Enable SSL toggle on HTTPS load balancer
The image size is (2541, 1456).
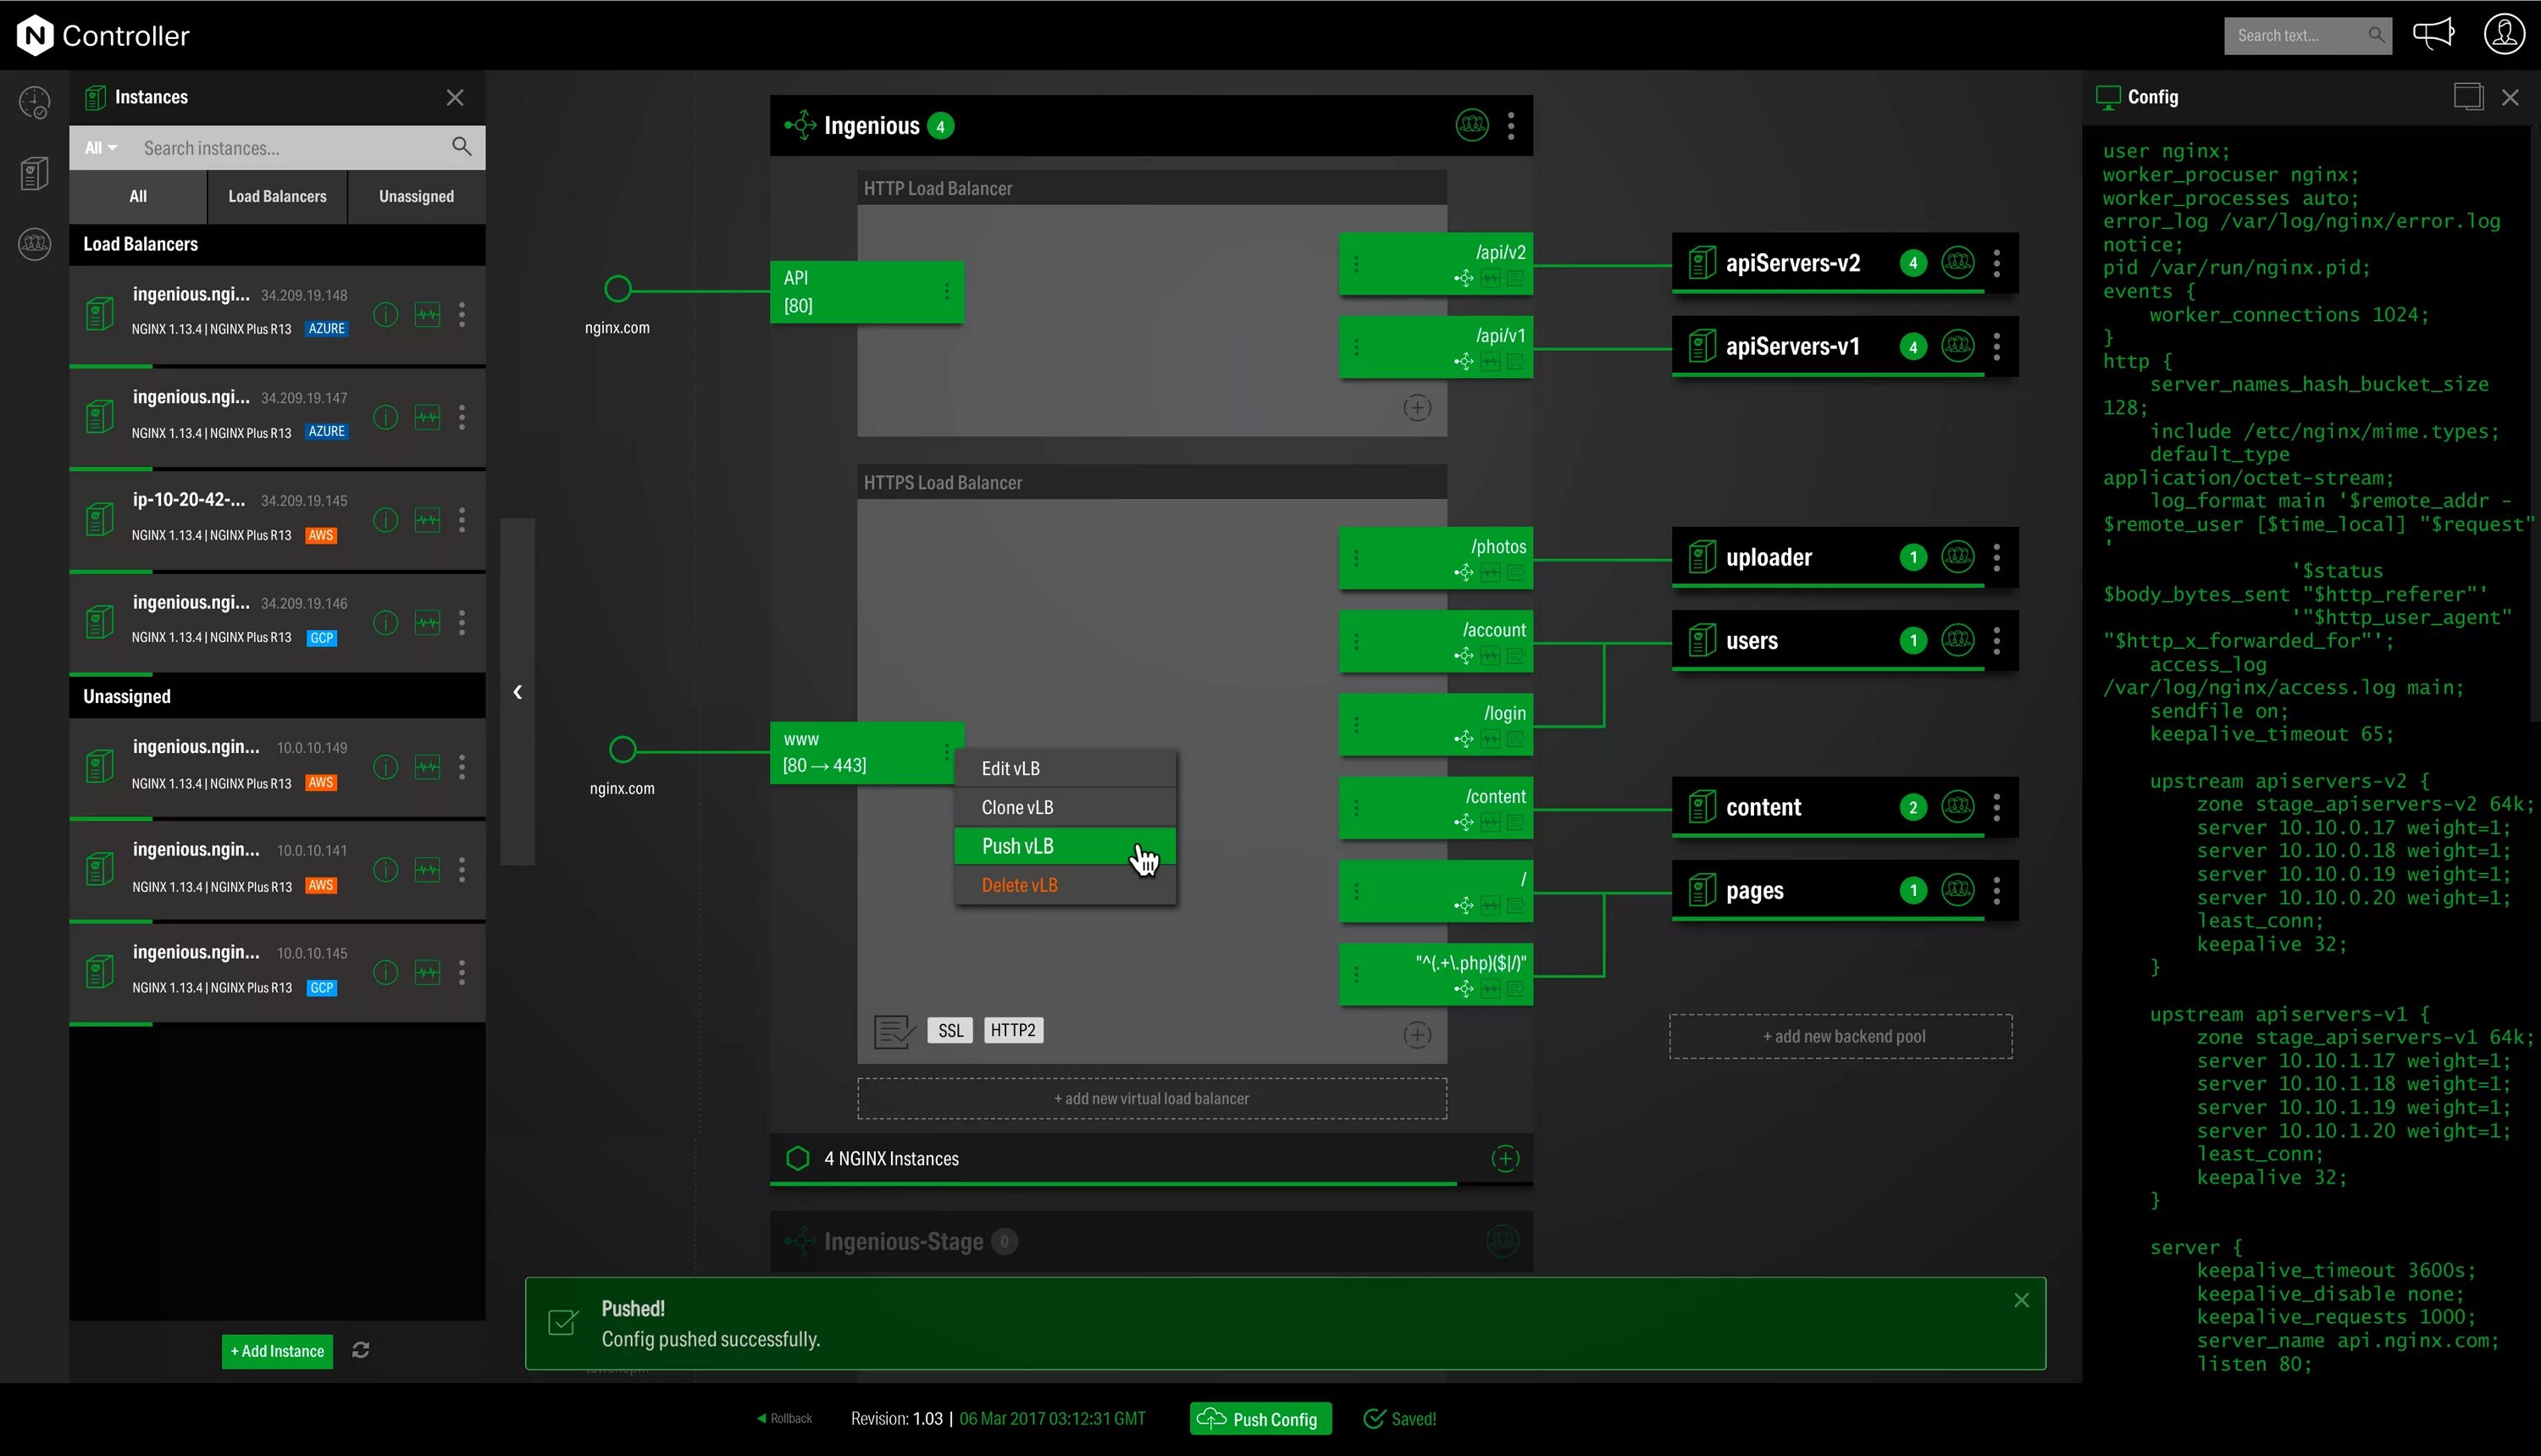click(949, 1030)
